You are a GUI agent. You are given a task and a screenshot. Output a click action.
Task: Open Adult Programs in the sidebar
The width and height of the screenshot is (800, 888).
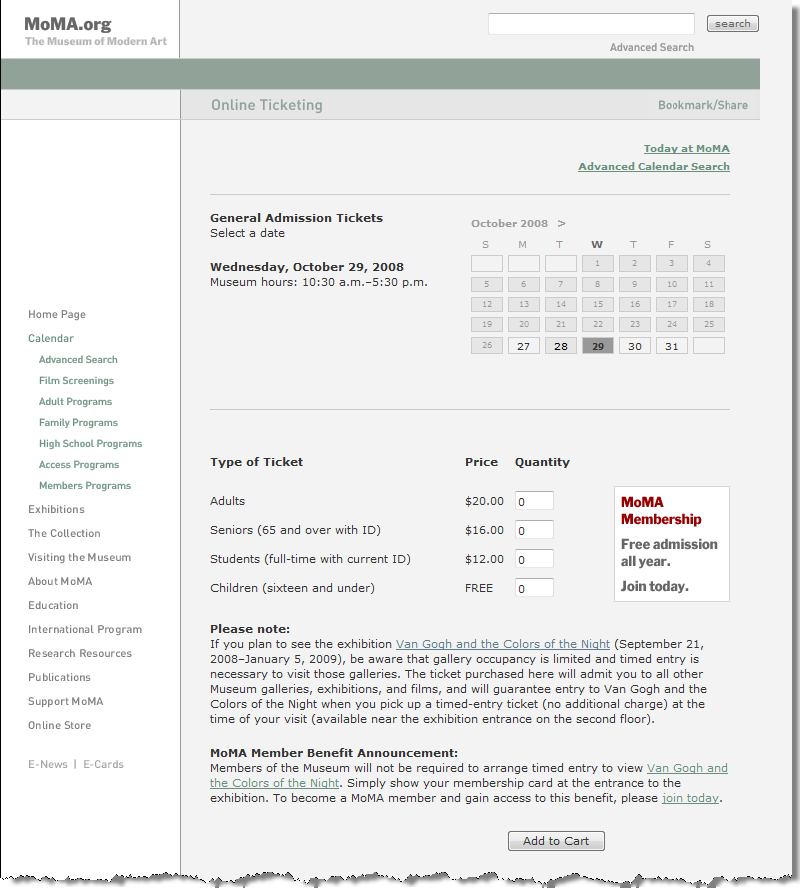(75, 402)
